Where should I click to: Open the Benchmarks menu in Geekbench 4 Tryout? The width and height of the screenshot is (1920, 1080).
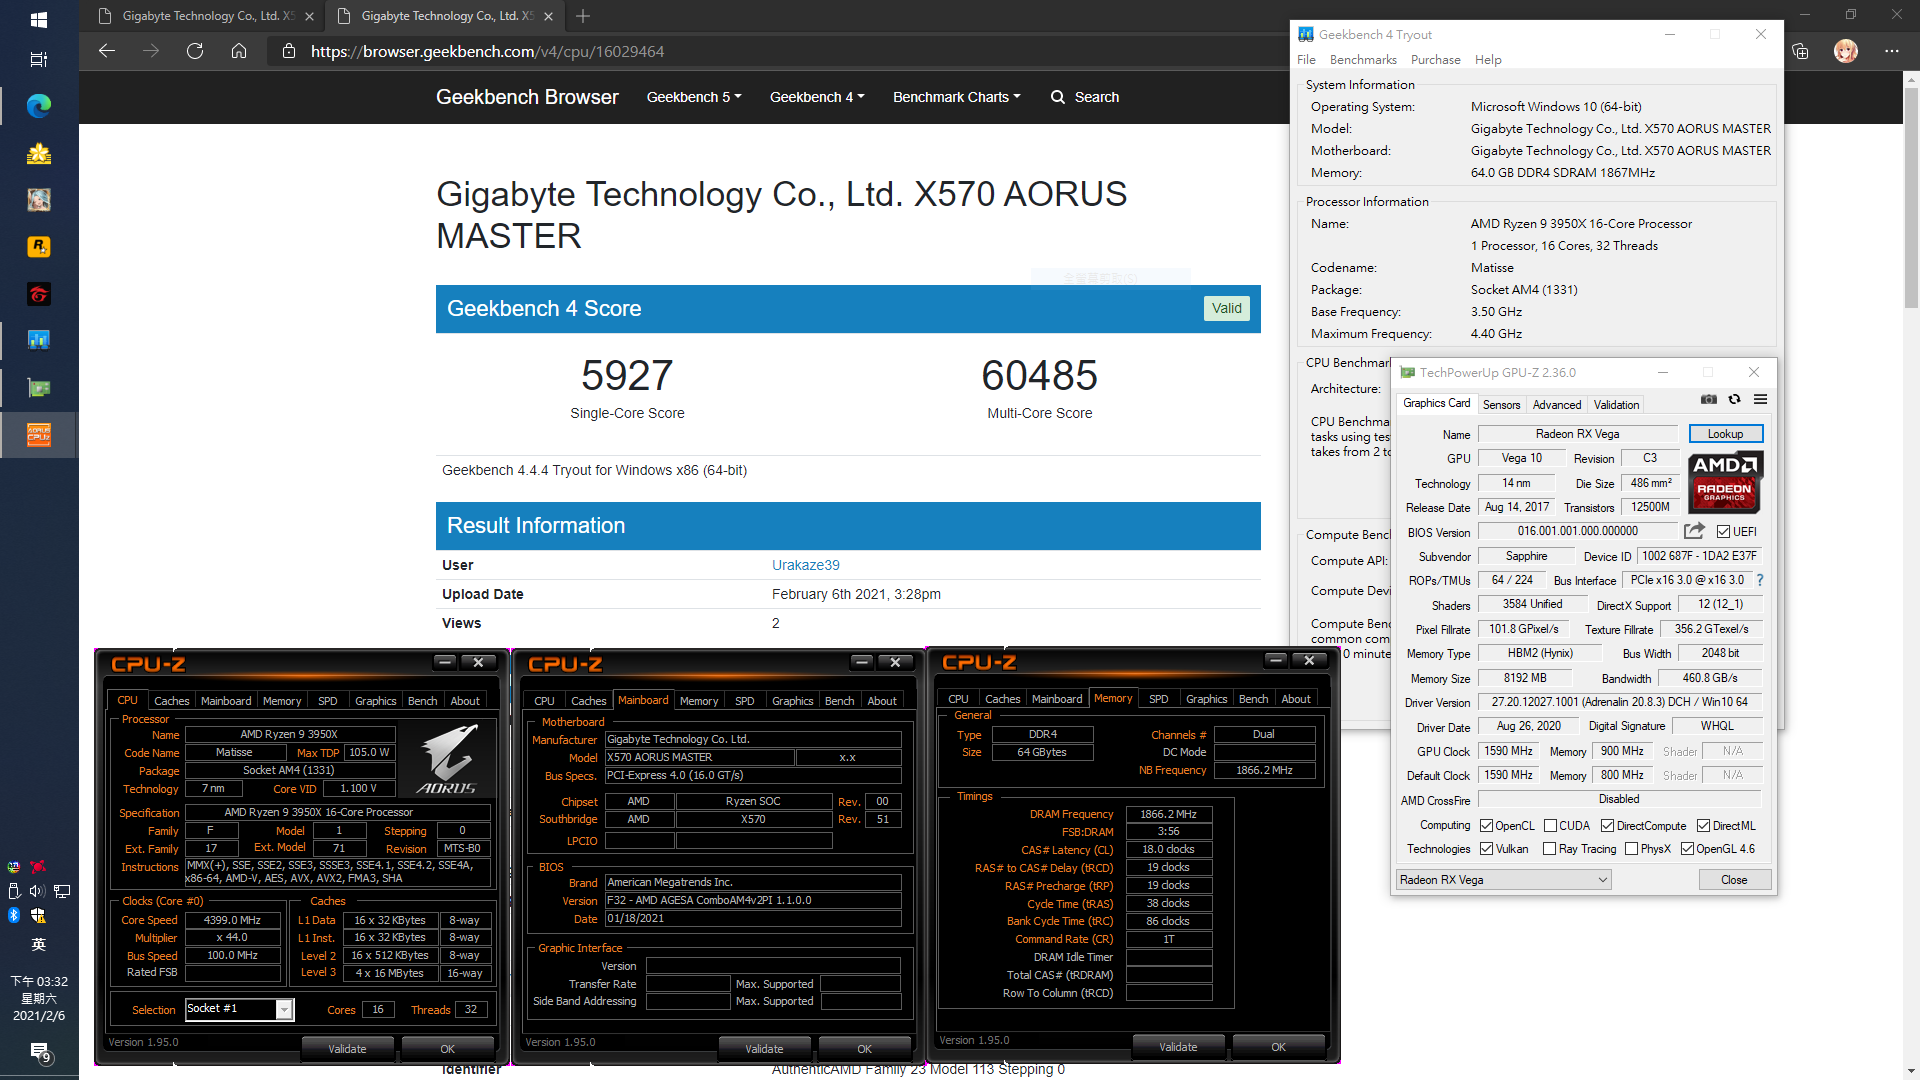[1363, 60]
